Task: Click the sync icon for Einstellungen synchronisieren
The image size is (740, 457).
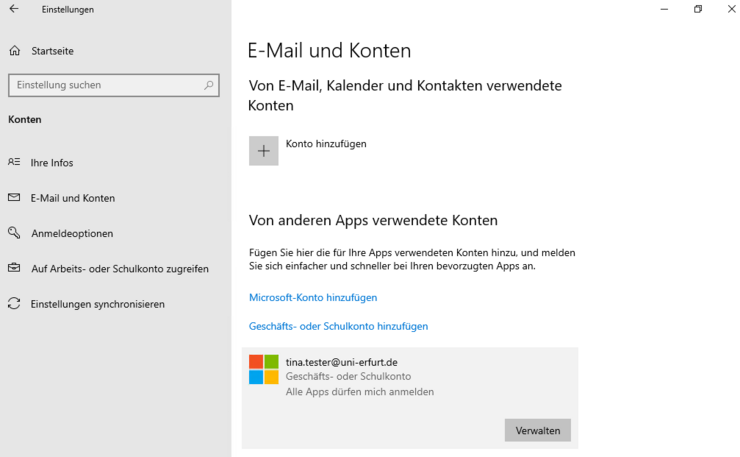Action: click(x=14, y=303)
